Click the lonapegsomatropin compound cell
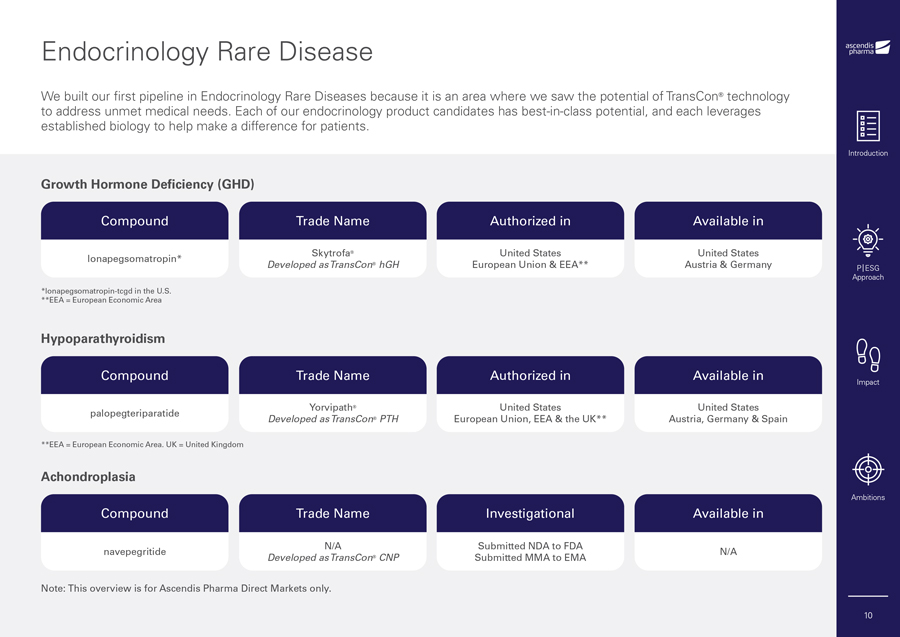 (x=135, y=259)
